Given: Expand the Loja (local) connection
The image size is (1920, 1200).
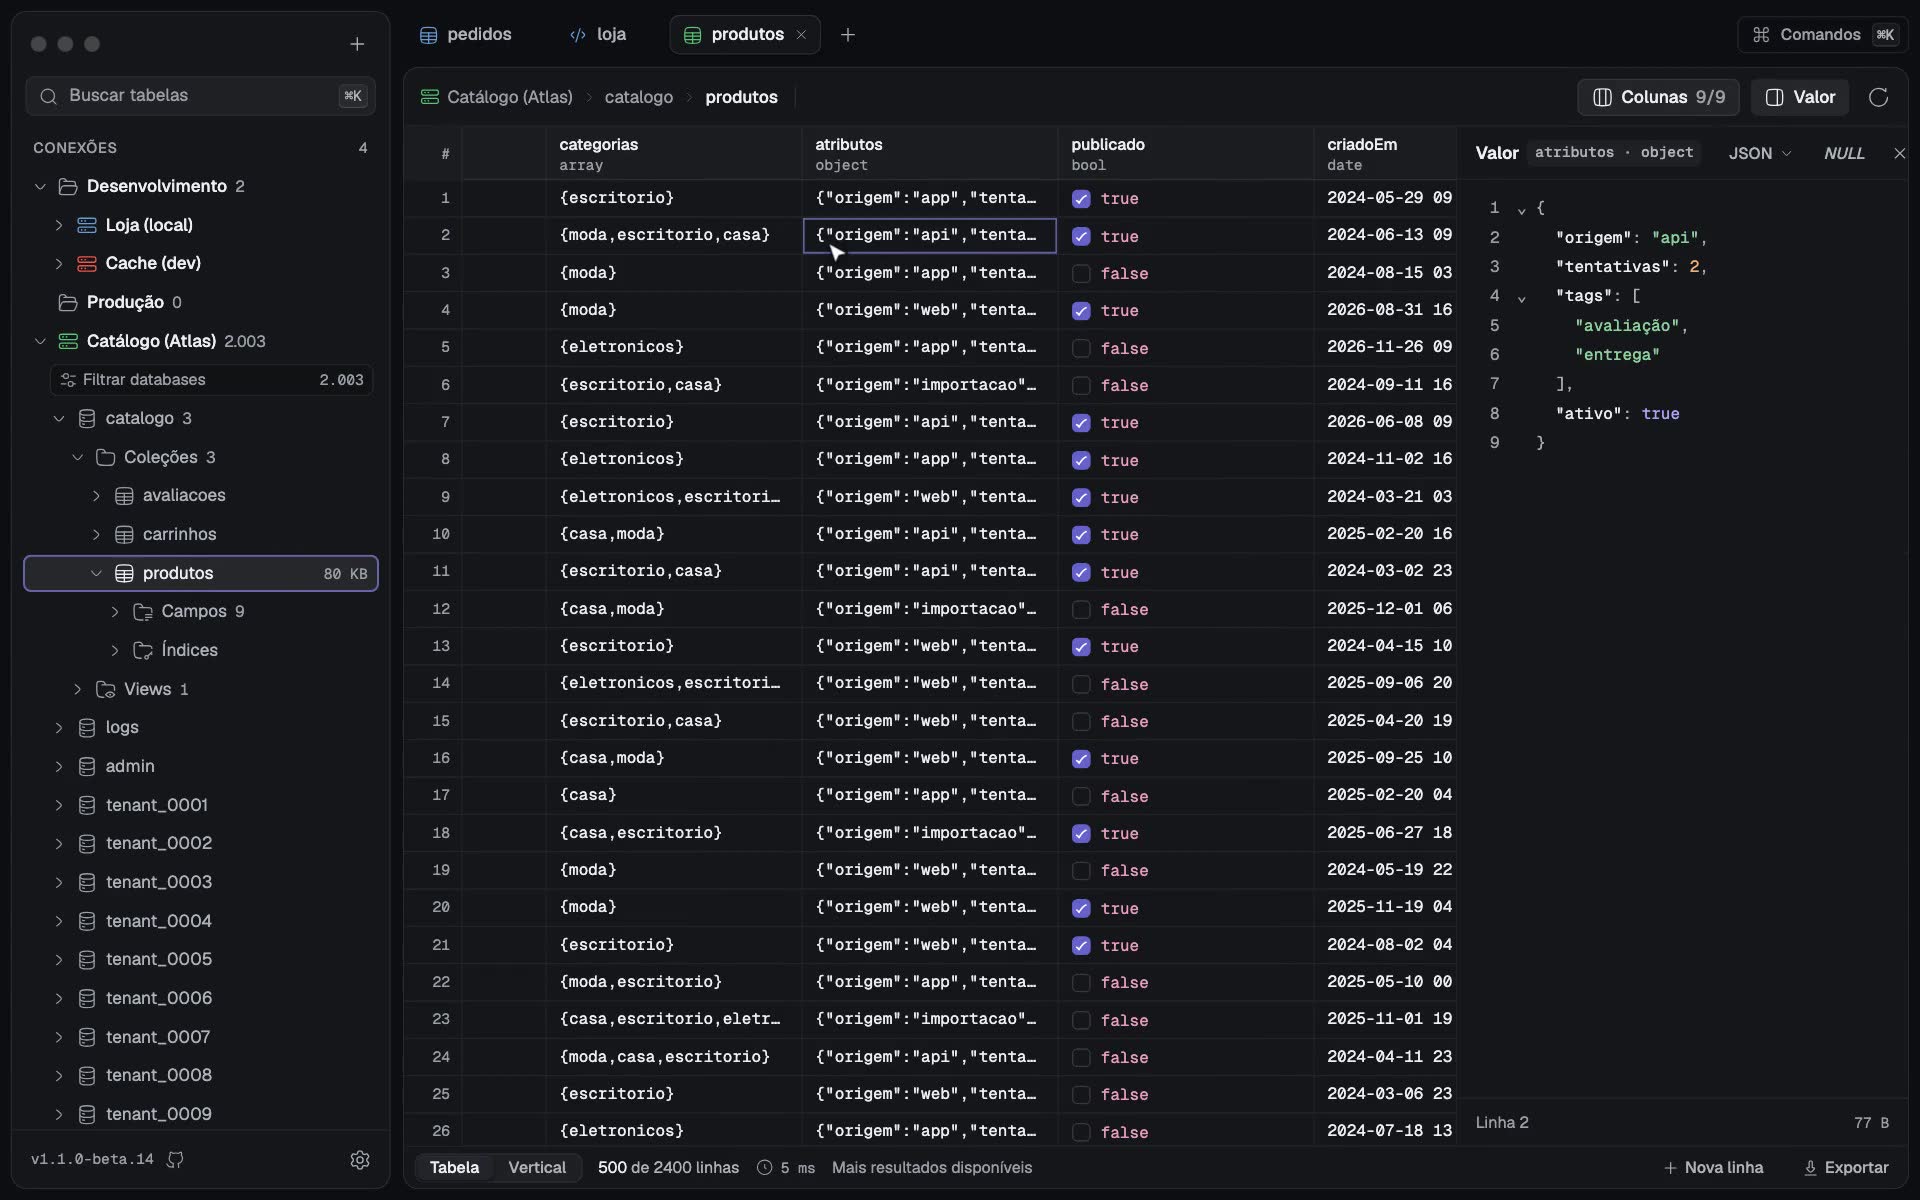Looking at the screenshot, I should click(x=59, y=225).
